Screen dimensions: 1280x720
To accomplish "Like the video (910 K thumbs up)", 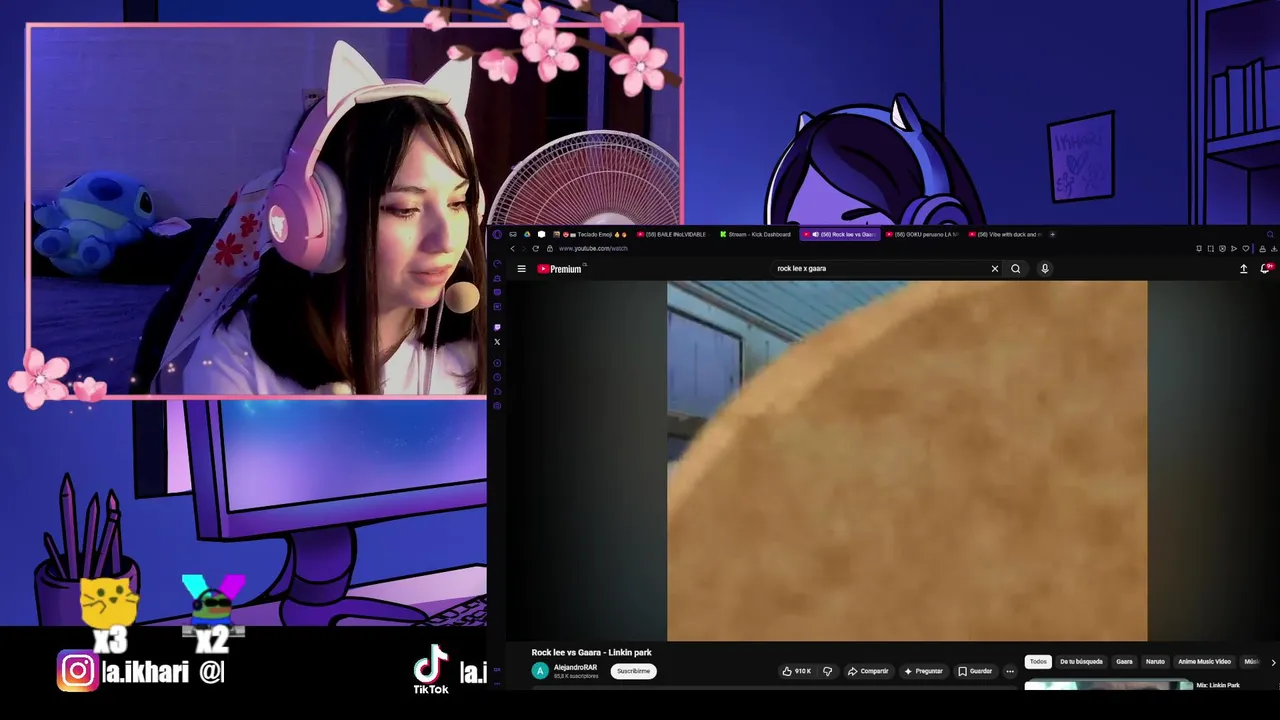I will [x=798, y=671].
